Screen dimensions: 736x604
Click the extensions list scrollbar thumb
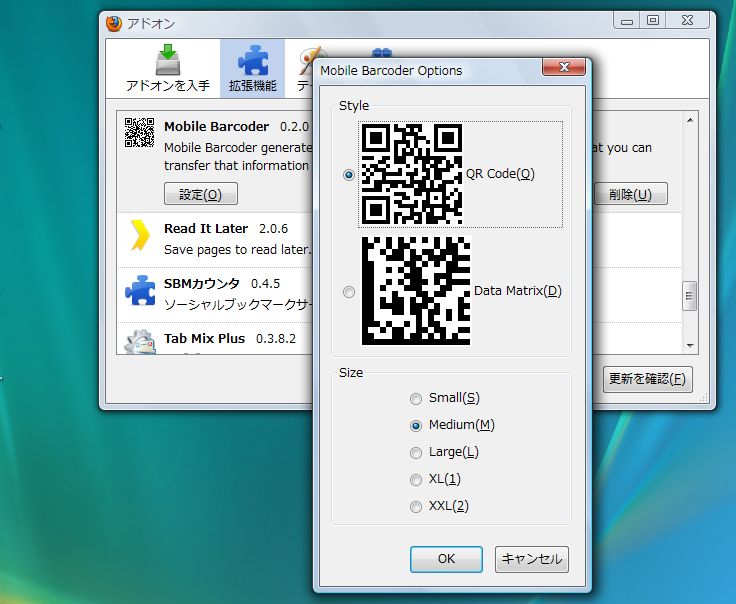(690, 296)
